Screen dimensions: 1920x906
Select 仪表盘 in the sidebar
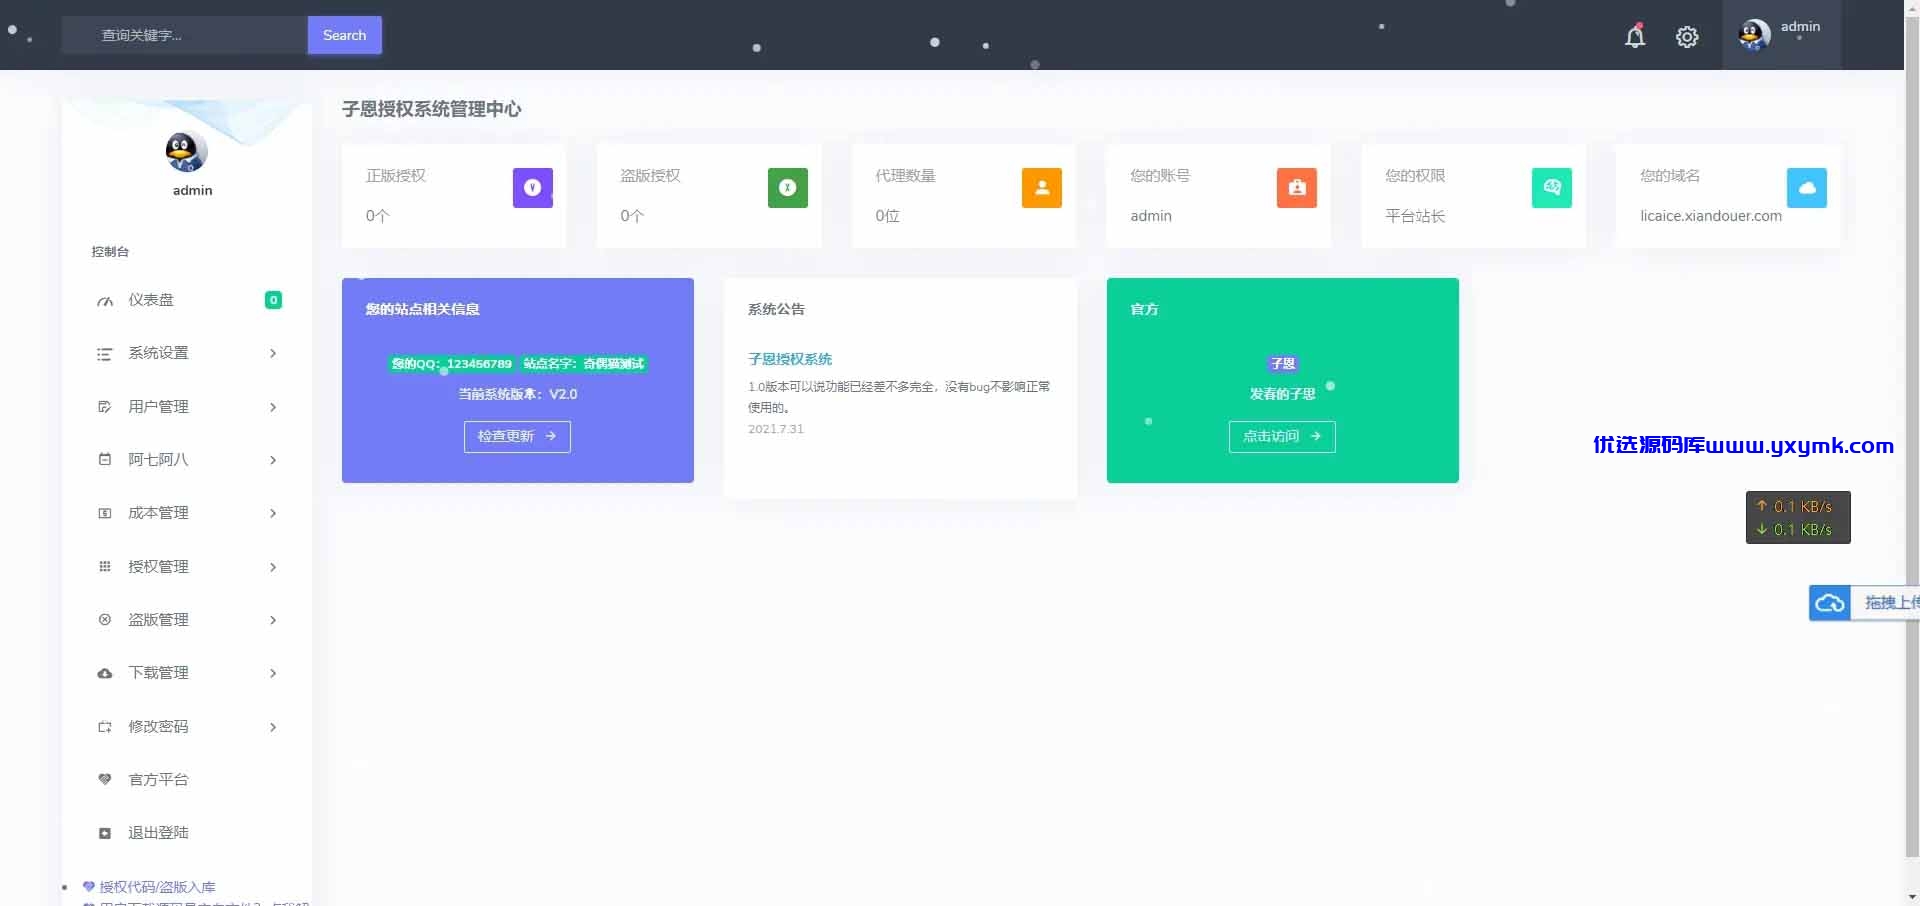pos(187,300)
